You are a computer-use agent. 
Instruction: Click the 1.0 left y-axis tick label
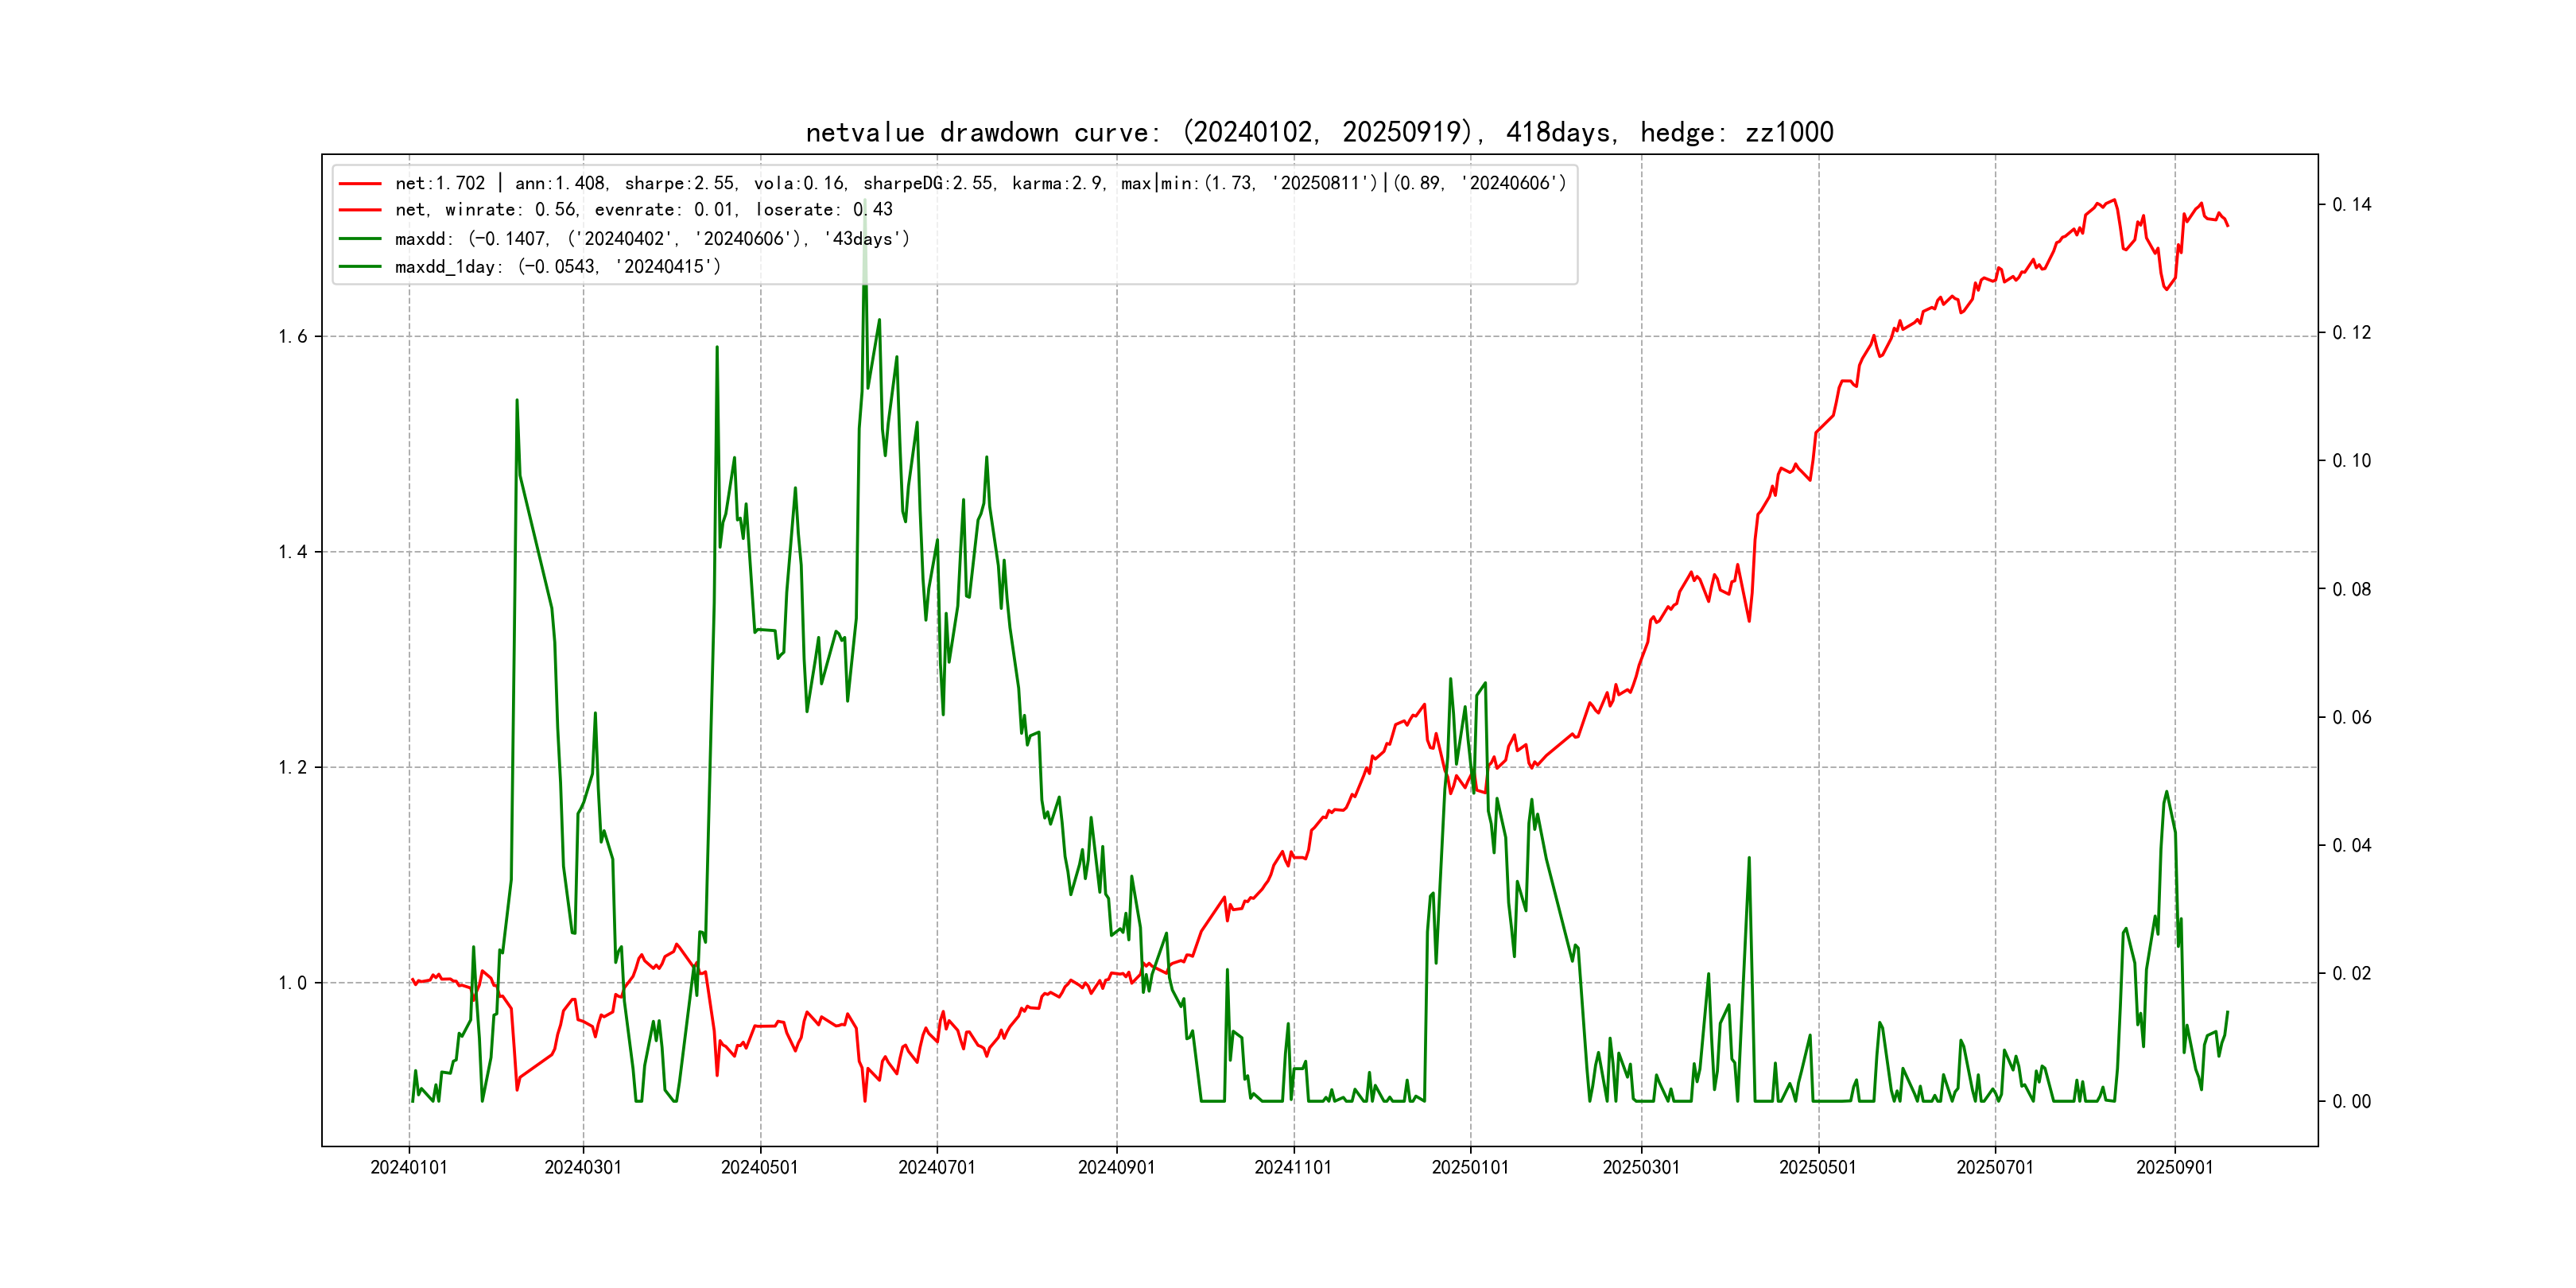293,984
